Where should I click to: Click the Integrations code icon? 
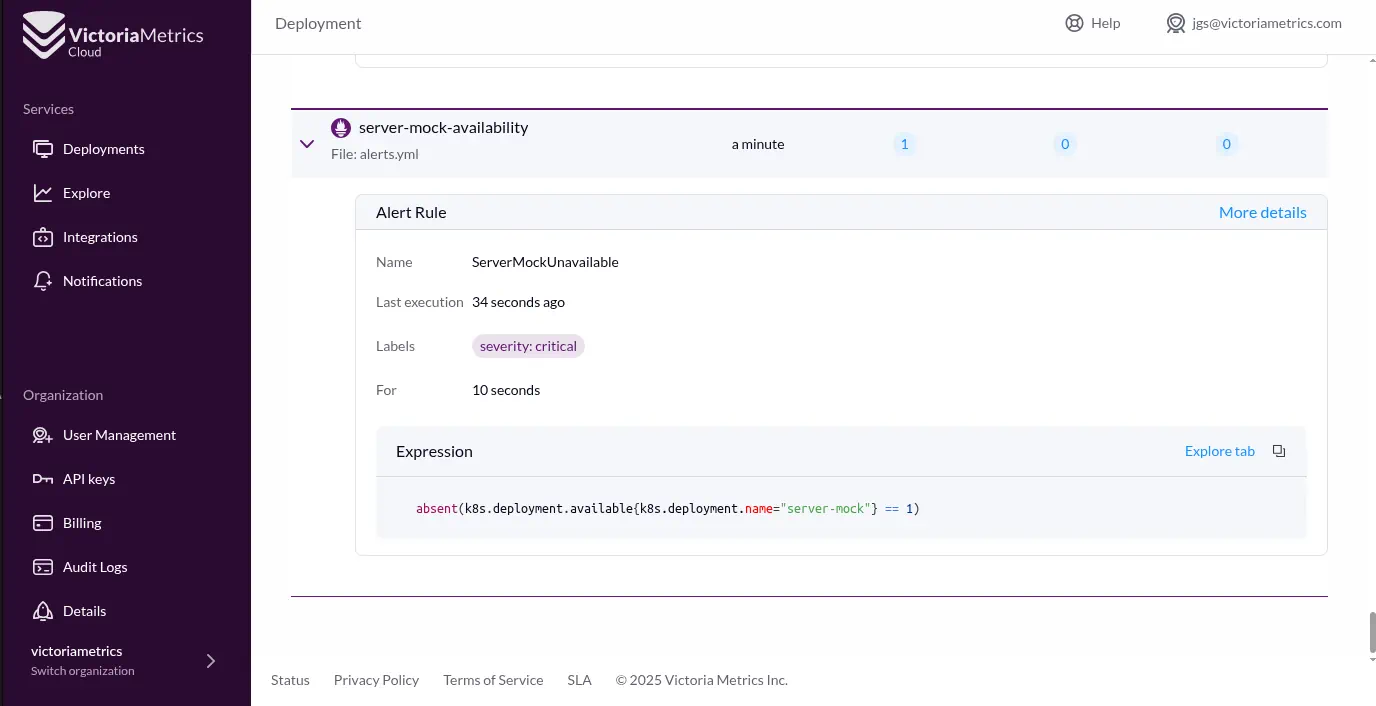pos(43,237)
